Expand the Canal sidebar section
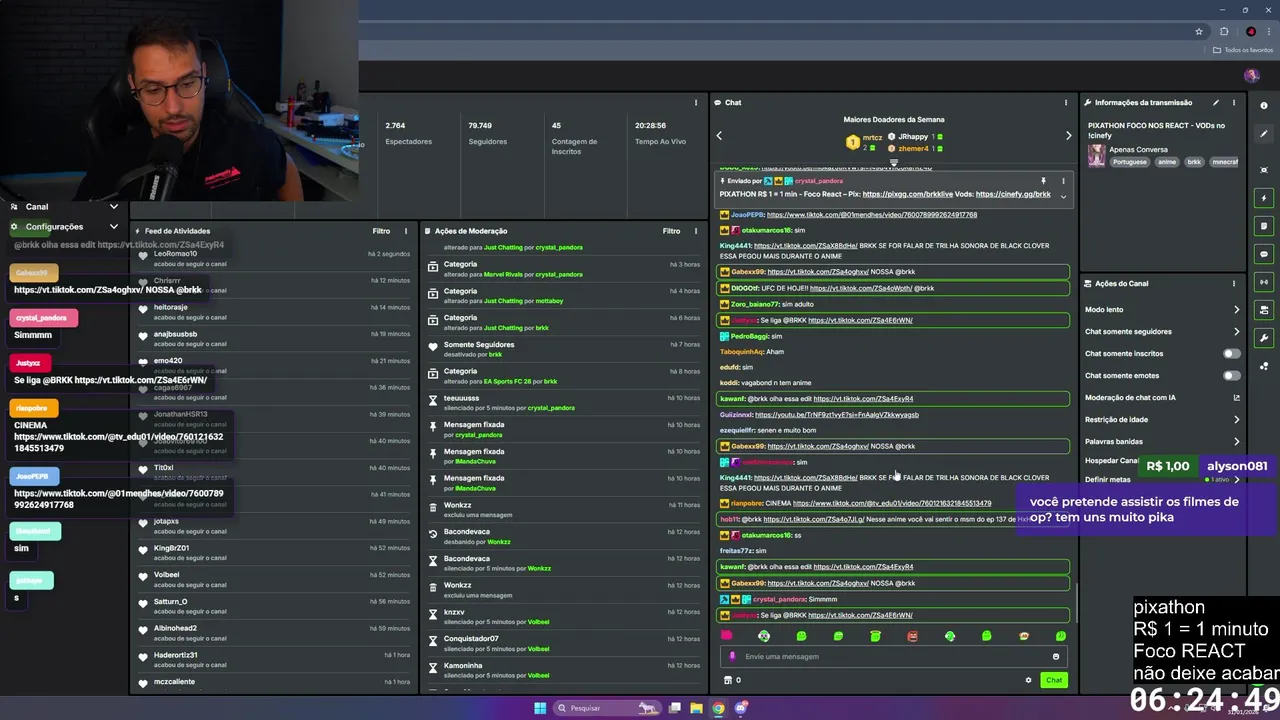The height and width of the screenshot is (720, 1280). click(114, 207)
